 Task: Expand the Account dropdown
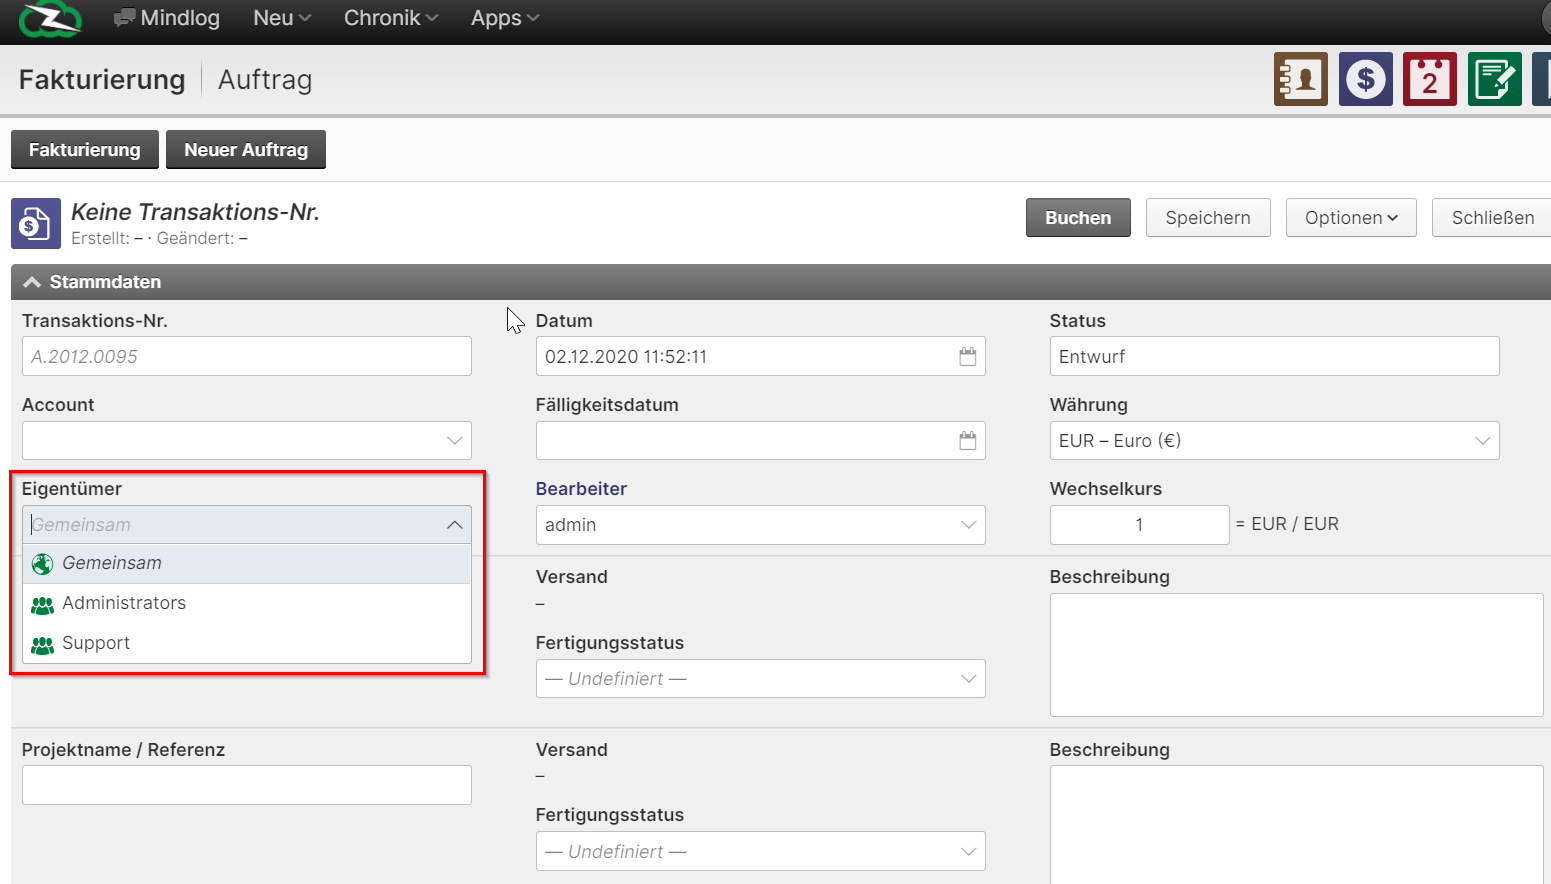click(246, 441)
